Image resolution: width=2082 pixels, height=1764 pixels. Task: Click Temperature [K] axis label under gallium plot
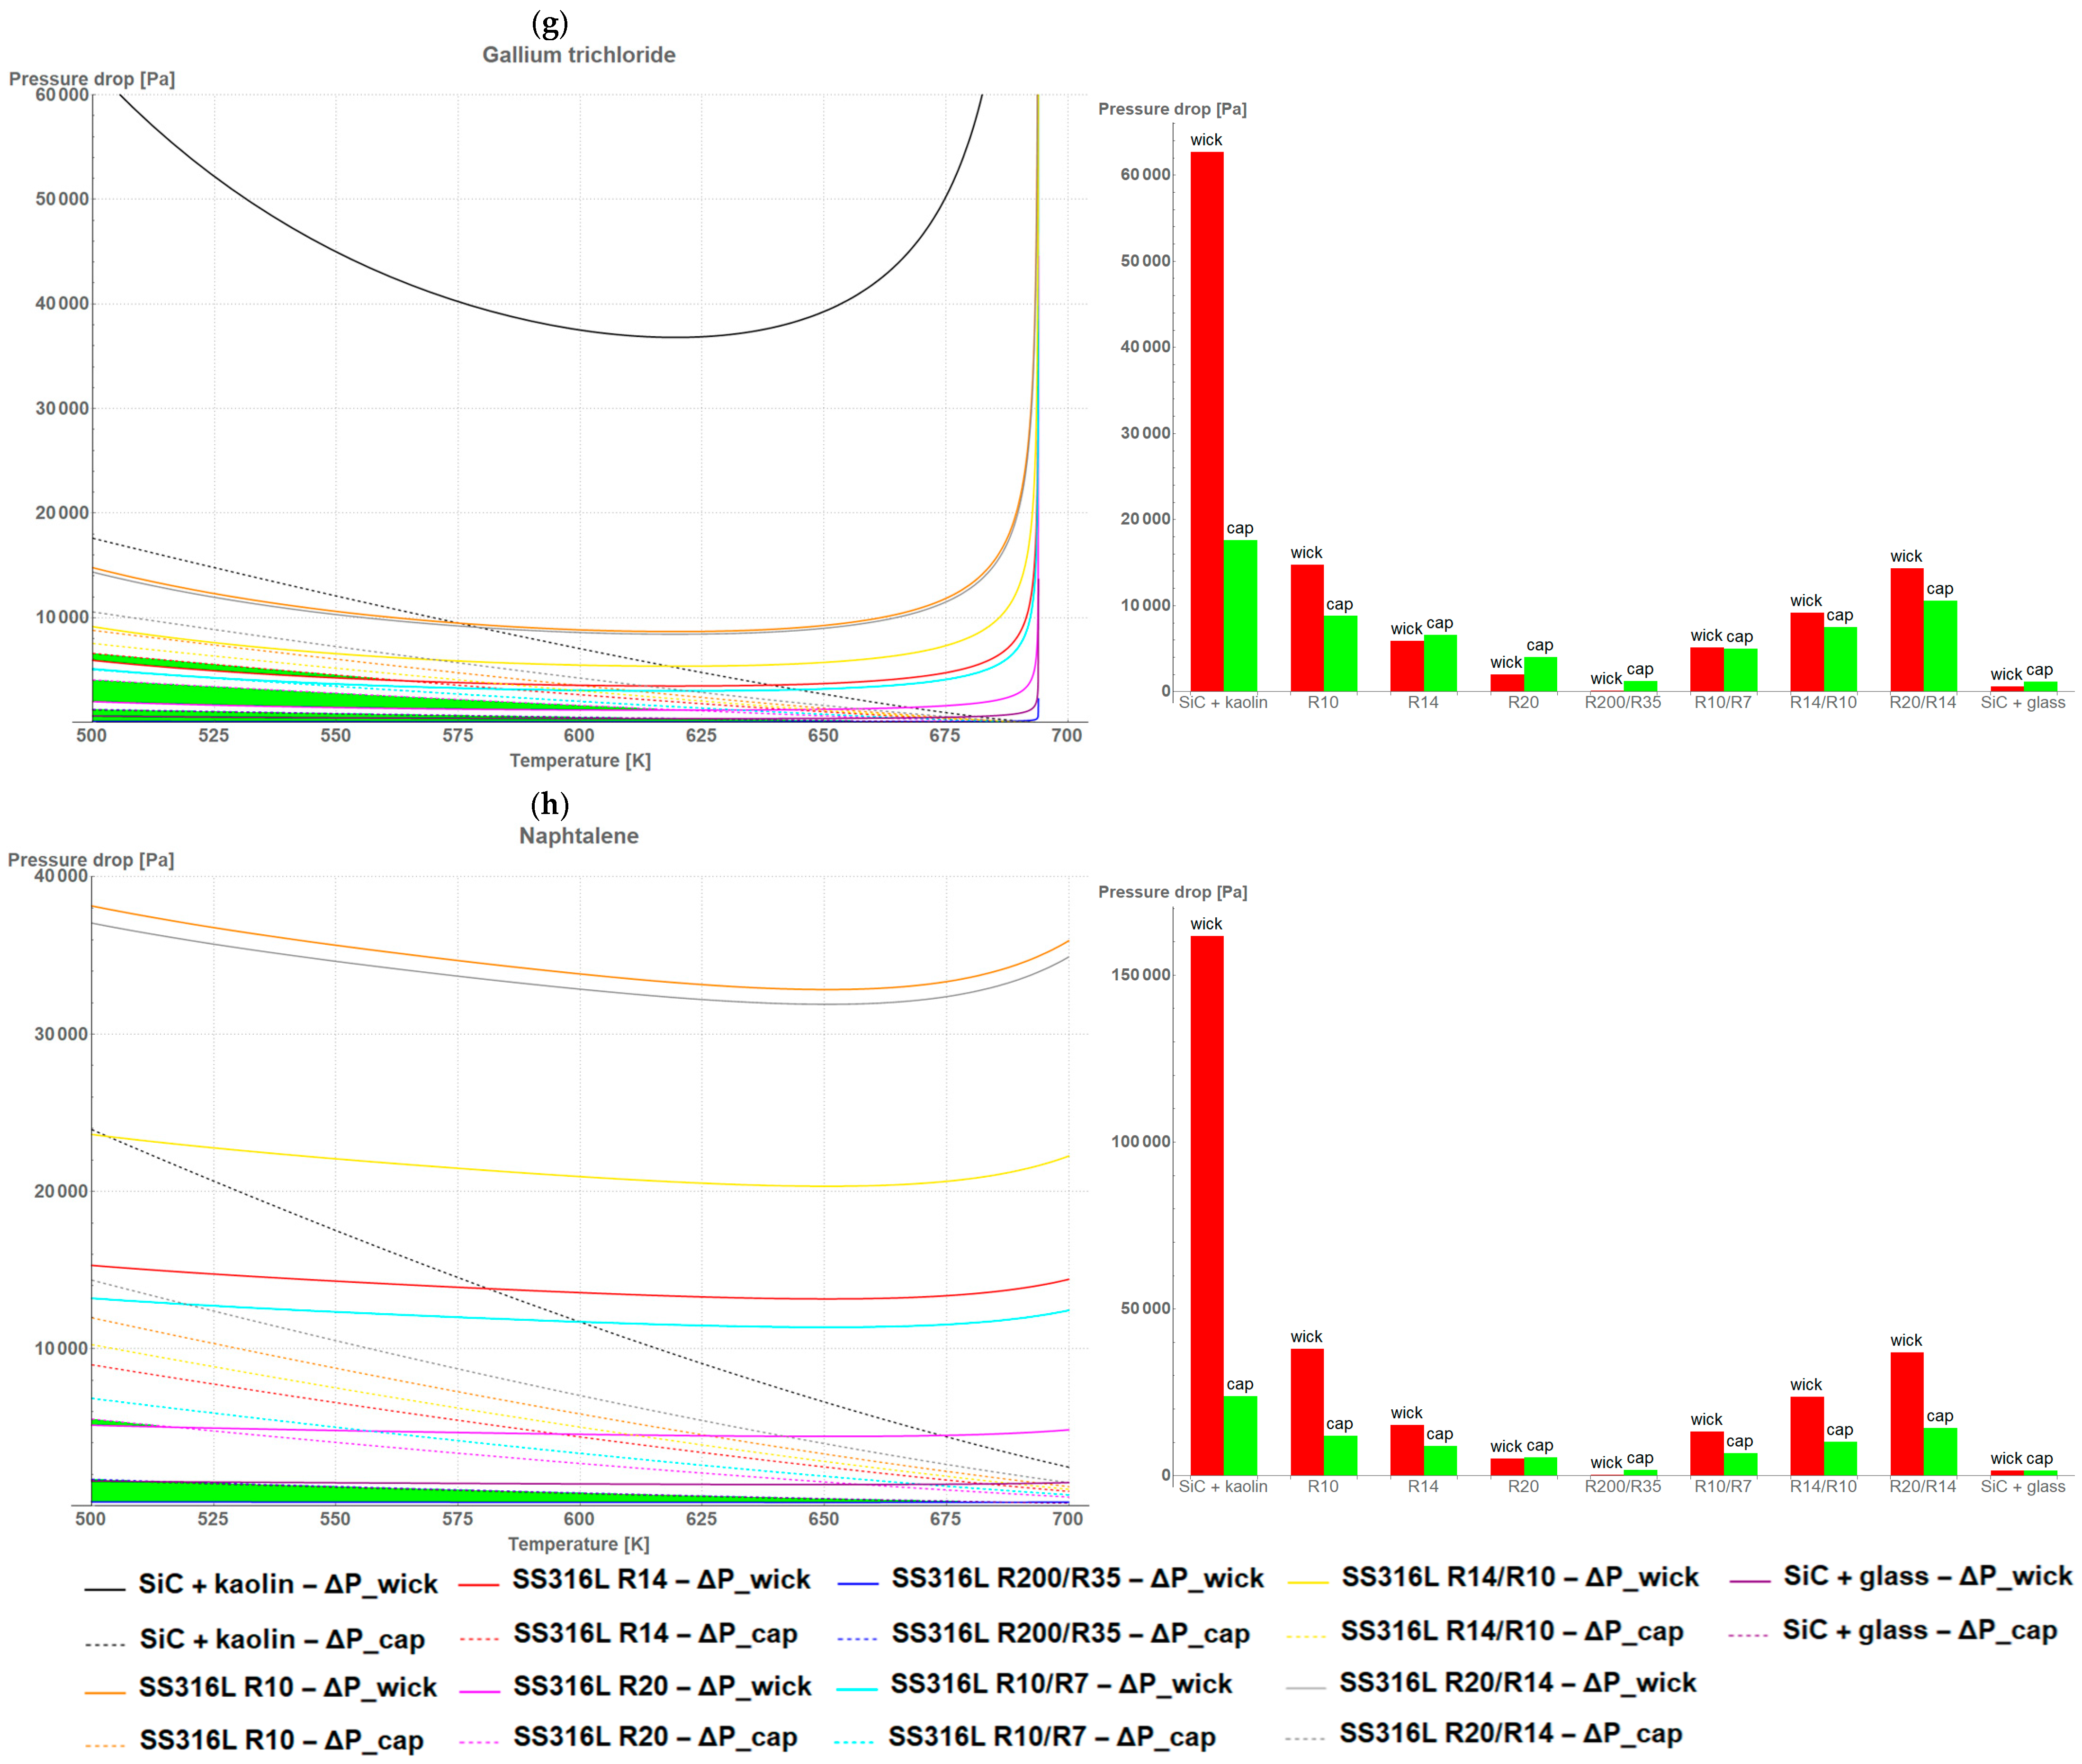click(580, 760)
